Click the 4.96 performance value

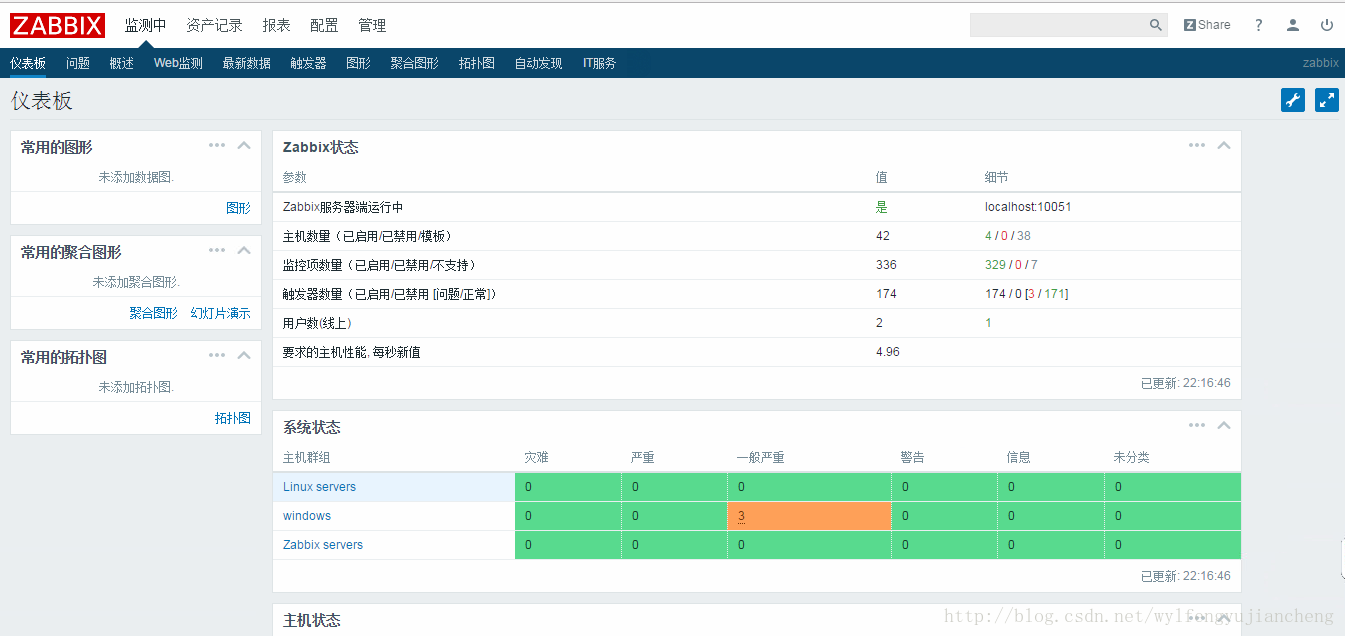[888, 352]
